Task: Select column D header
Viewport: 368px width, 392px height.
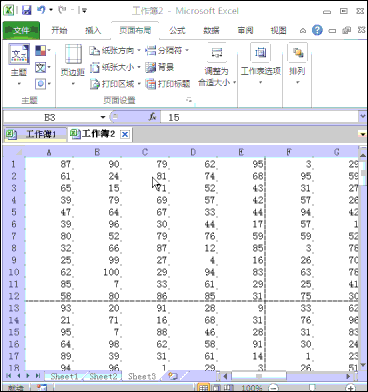Action: [193, 152]
